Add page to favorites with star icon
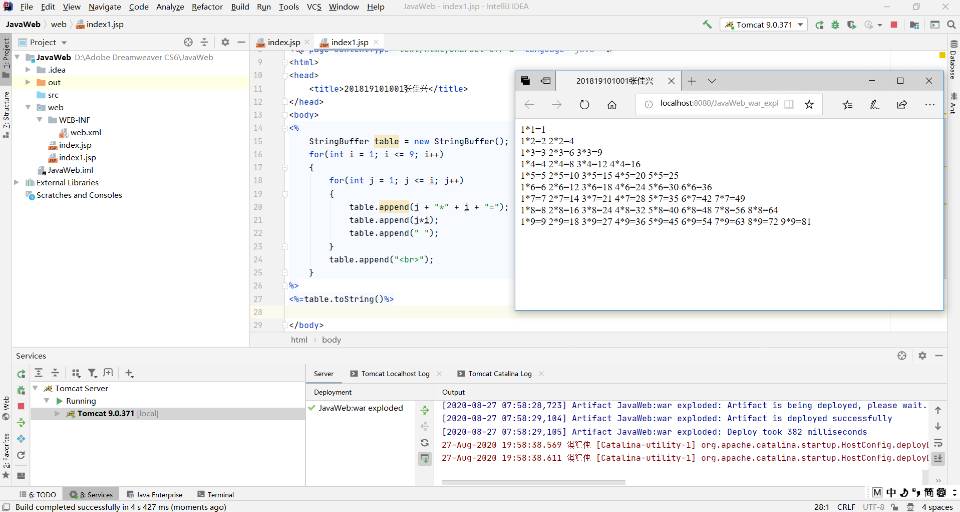This screenshot has width=960, height=512. [x=809, y=105]
